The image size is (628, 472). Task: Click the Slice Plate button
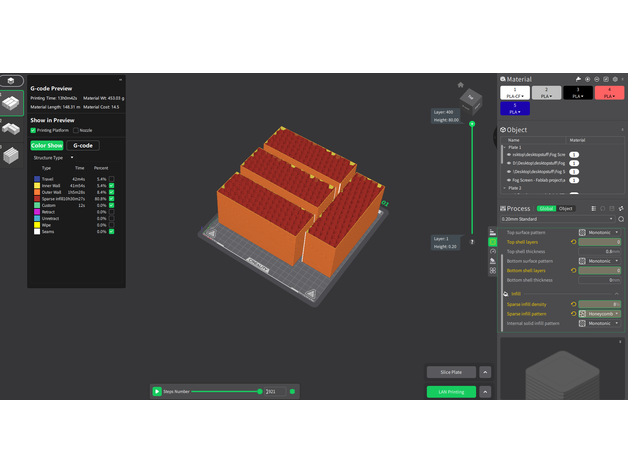451,372
